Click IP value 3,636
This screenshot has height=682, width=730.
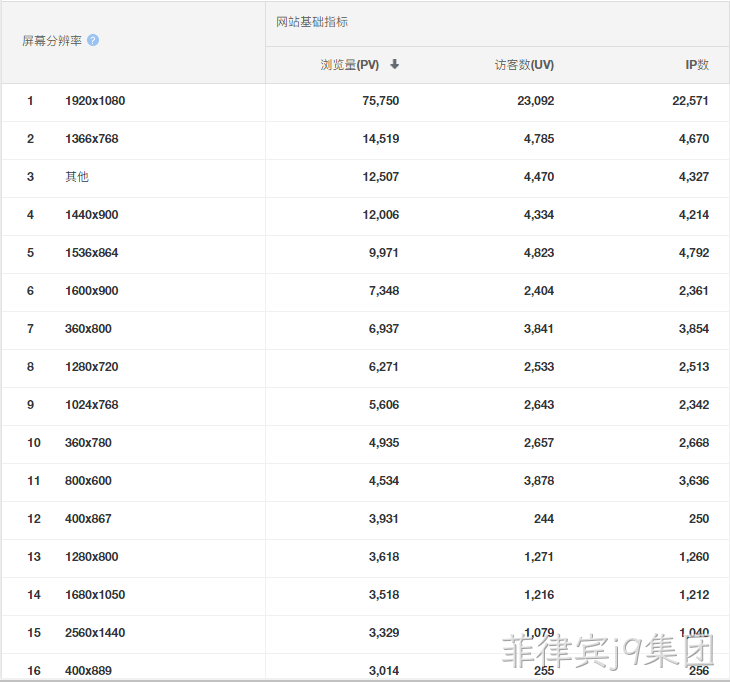pyautogui.click(x=694, y=481)
